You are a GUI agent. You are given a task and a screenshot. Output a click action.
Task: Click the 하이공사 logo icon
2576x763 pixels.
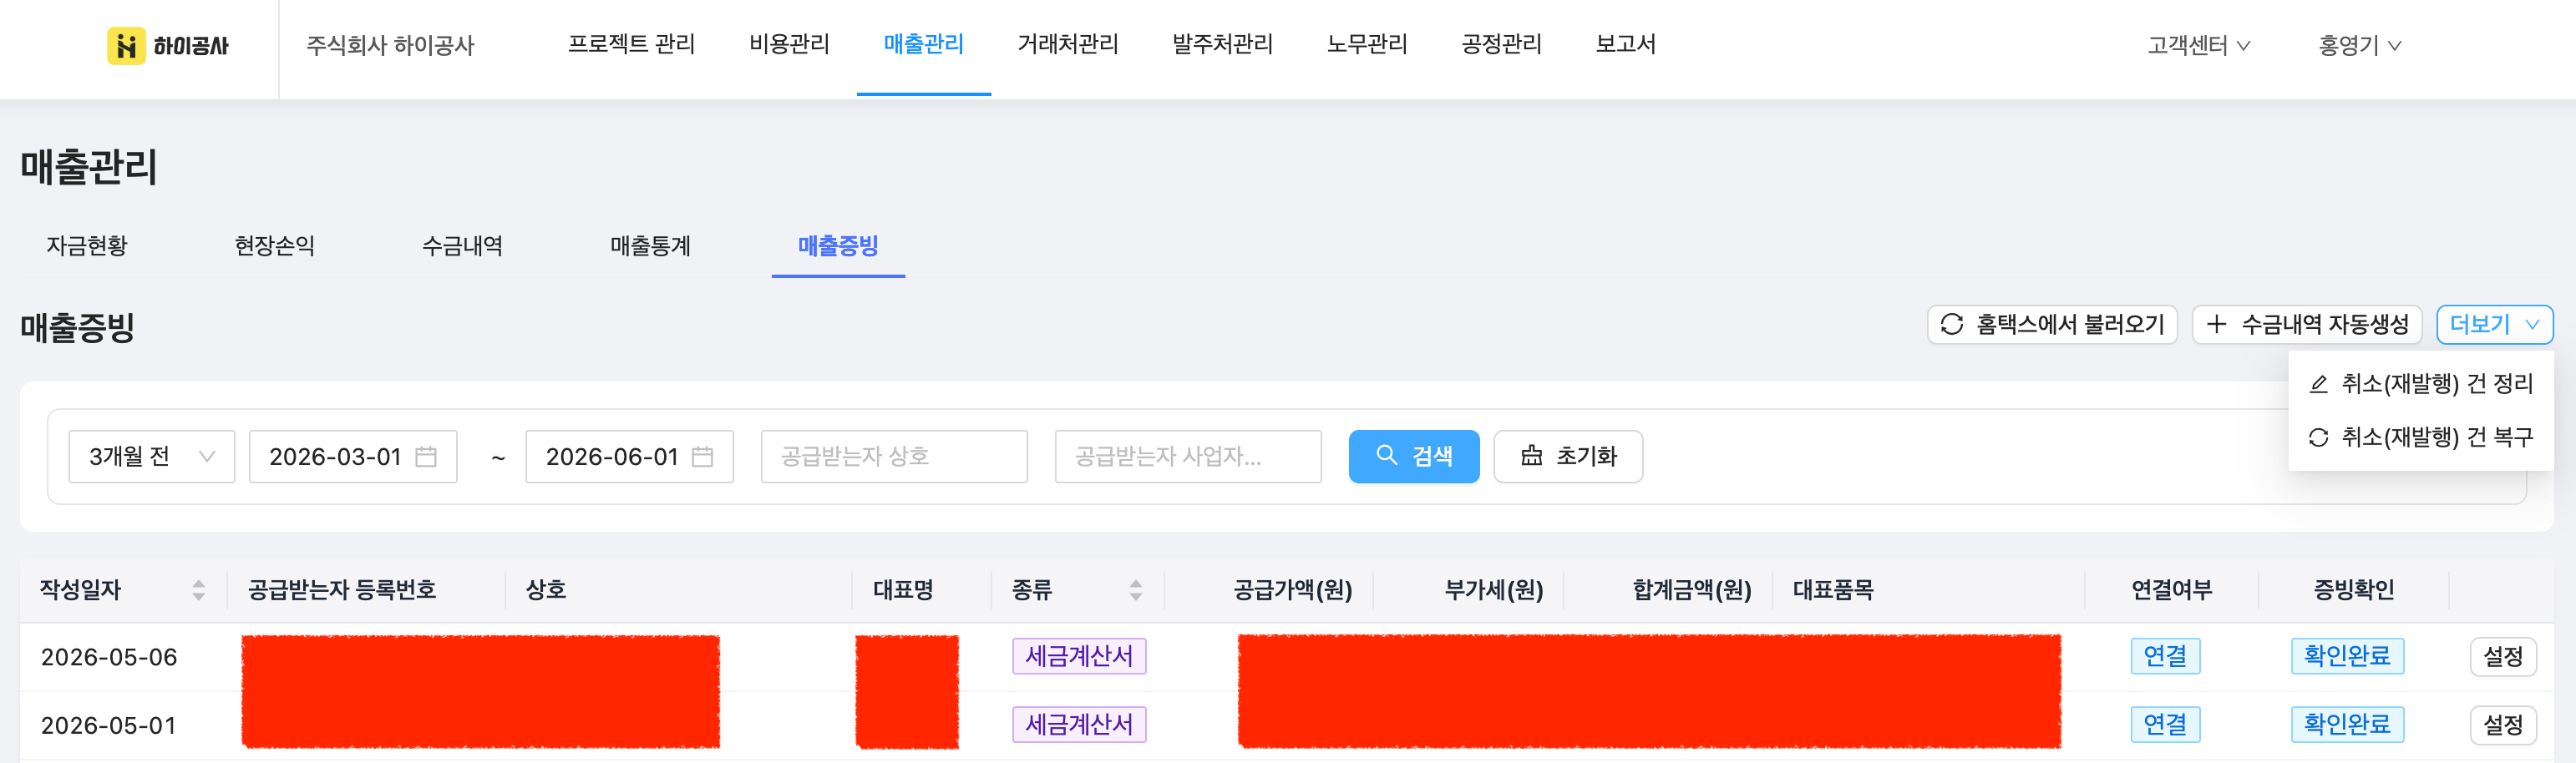[x=126, y=46]
